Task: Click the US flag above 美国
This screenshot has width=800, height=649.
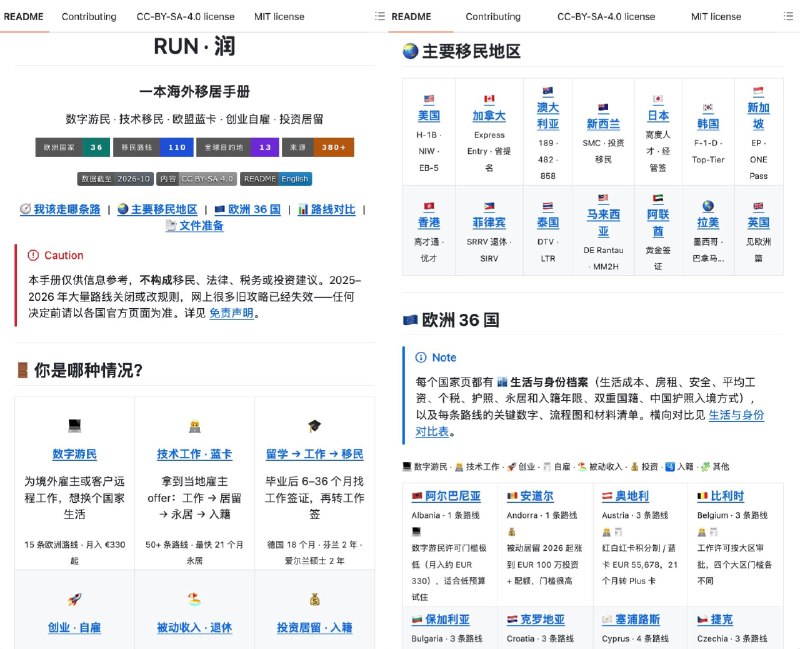Action: 429,99
